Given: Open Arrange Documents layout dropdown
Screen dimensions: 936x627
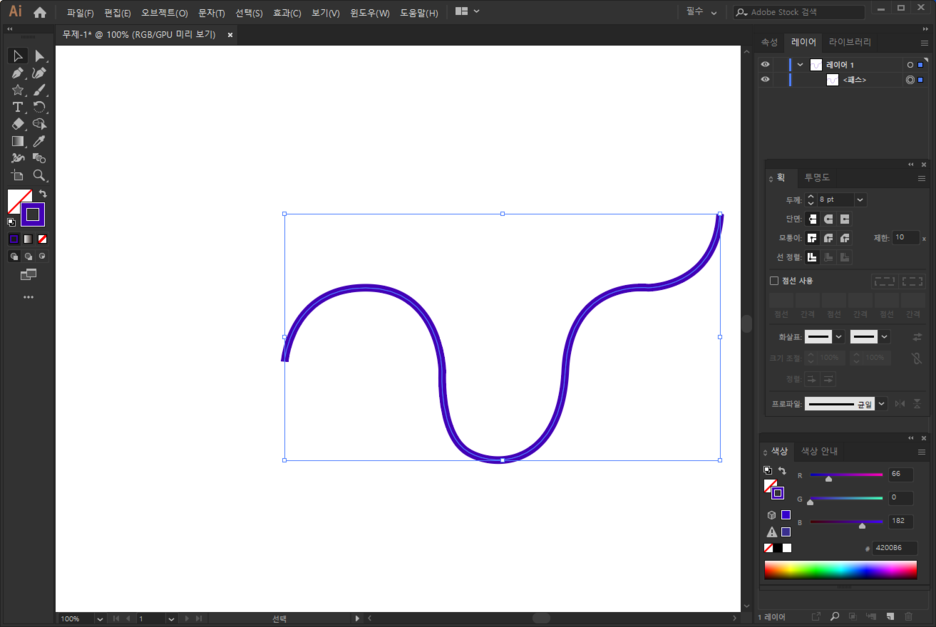Looking at the screenshot, I should tap(467, 11).
